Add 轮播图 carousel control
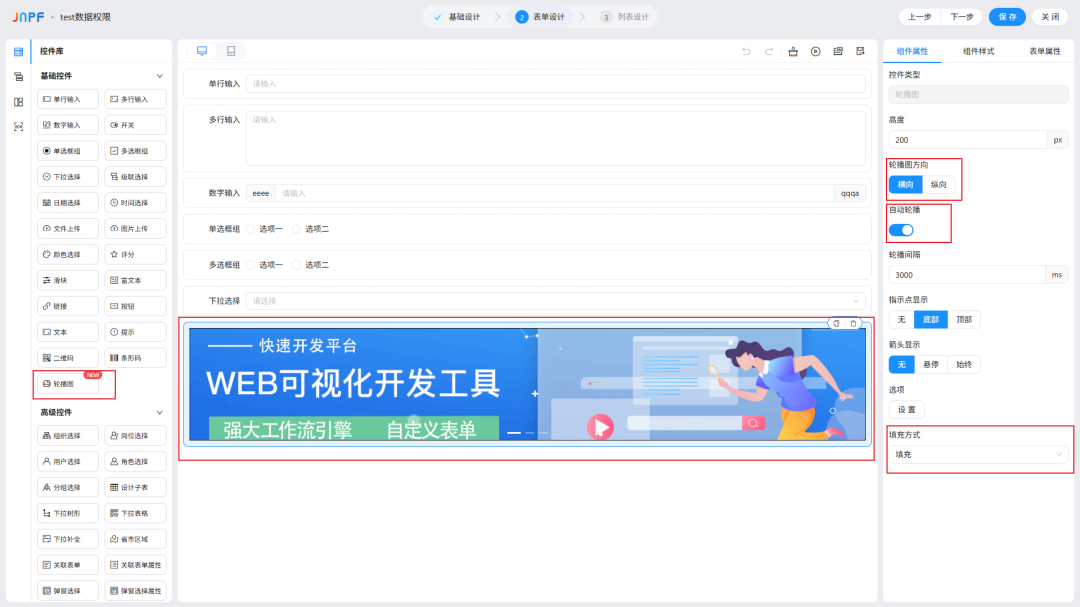Viewport: 1080px width, 607px height. [x=68, y=384]
